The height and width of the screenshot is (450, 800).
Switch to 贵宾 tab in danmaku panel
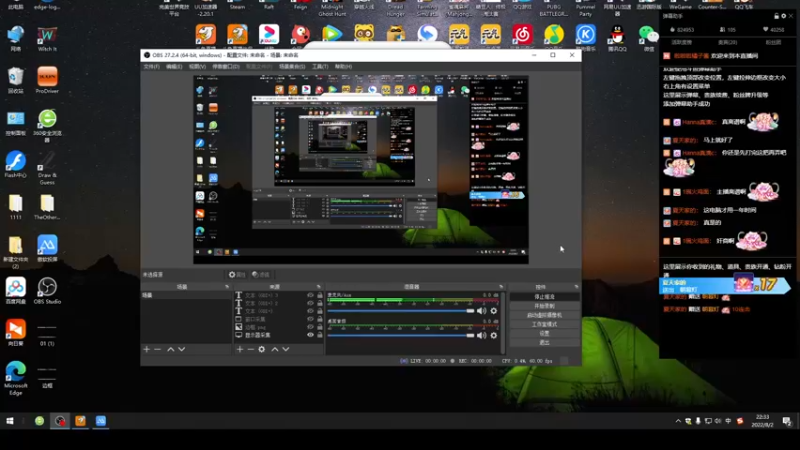(727, 42)
